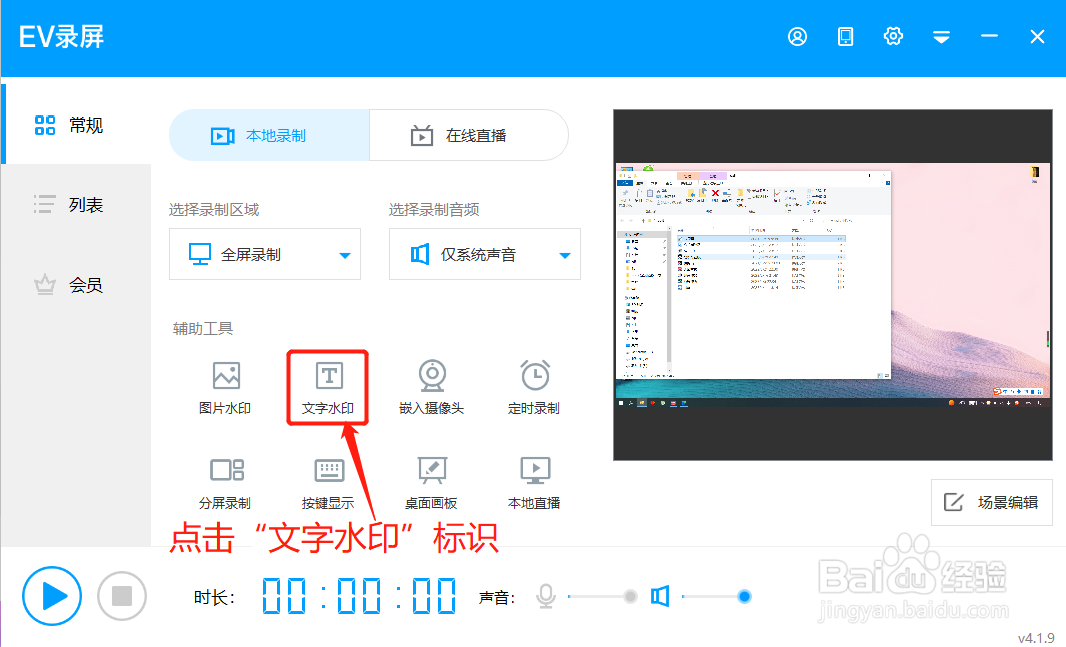Click the 选择录制区域 label
Viewport: 1066px width, 647px height.
tap(214, 209)
